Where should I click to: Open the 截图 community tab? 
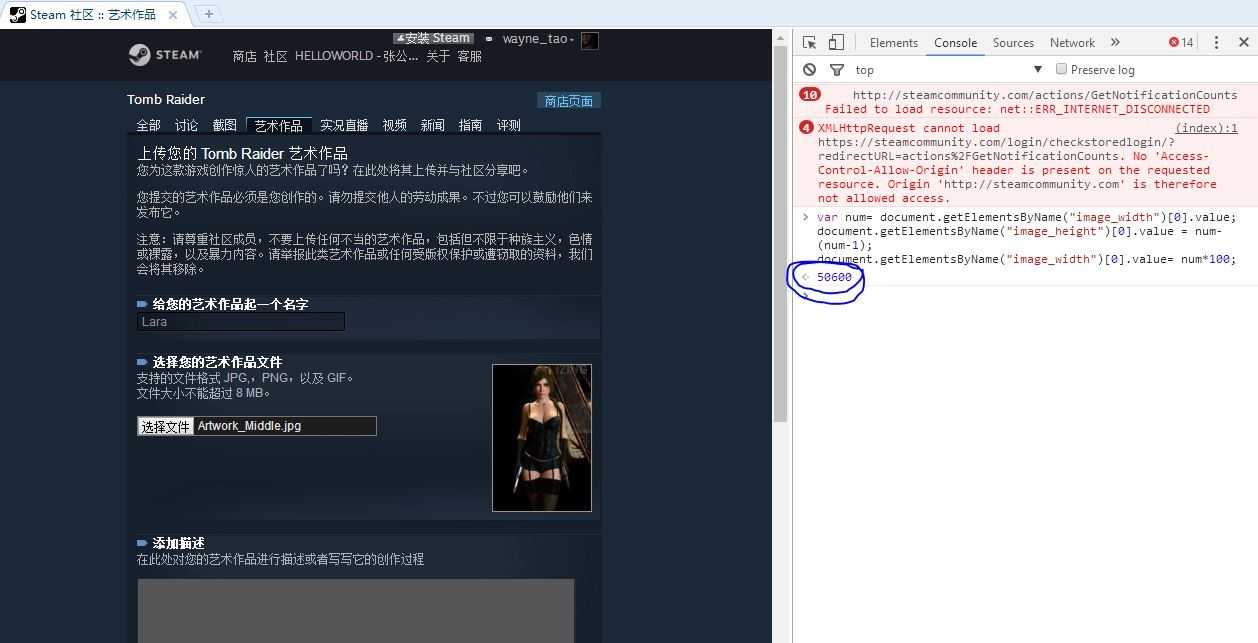pos(224,125)
